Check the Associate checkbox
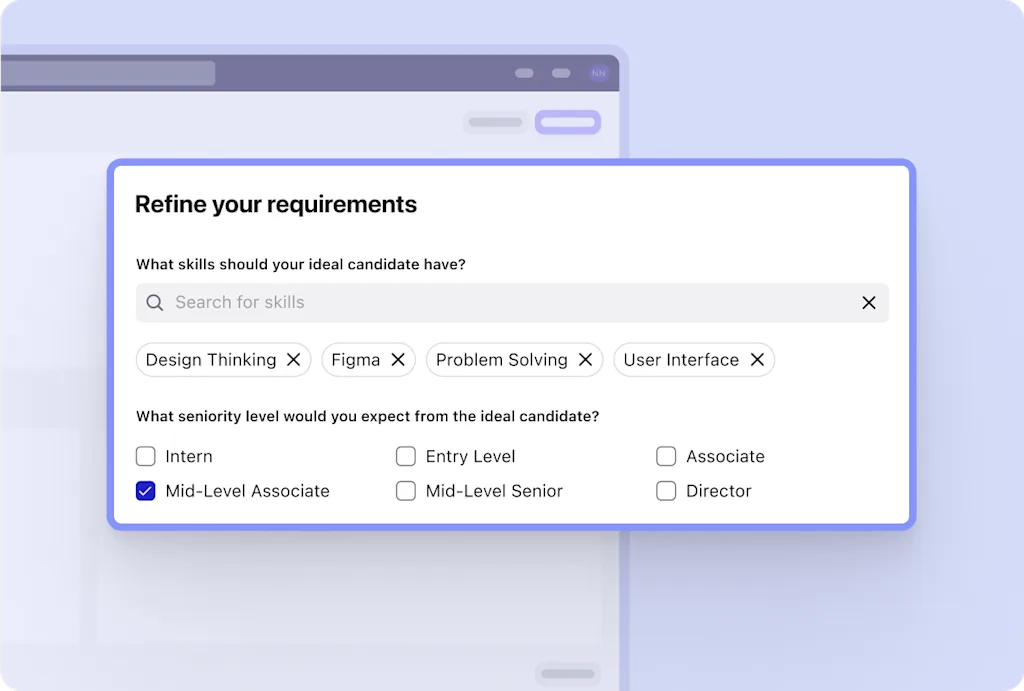Viewport: 1024px width, 691px height. [666, 456]
